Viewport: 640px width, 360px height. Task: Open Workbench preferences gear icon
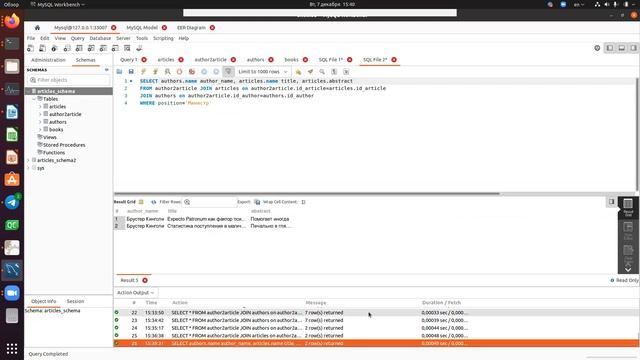click(597, 48)
